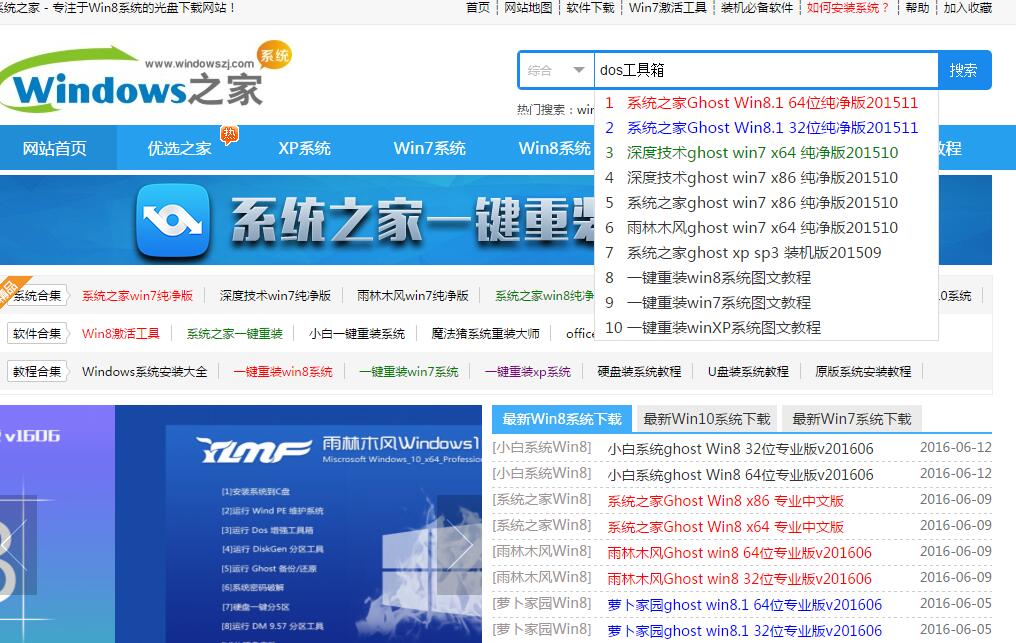
Task: Open 雨林木风win7纯净版 link
Action: 413,296
